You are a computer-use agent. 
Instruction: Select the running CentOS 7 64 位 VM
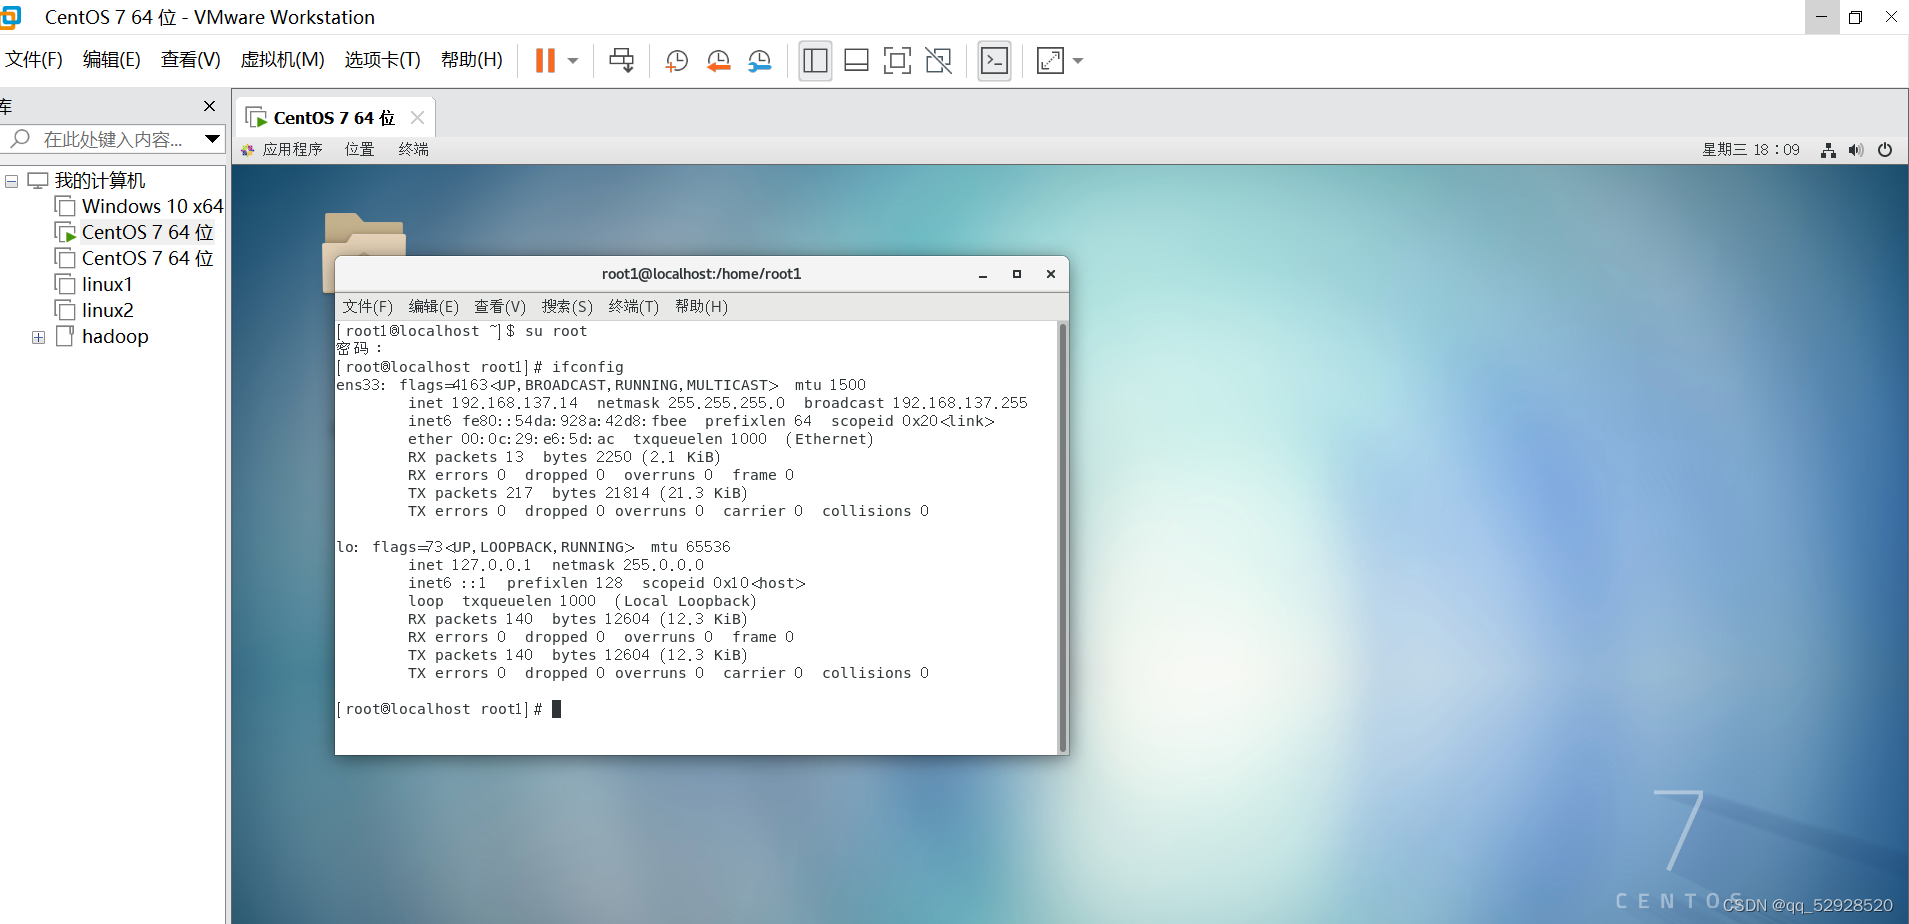tap(147, 233)
